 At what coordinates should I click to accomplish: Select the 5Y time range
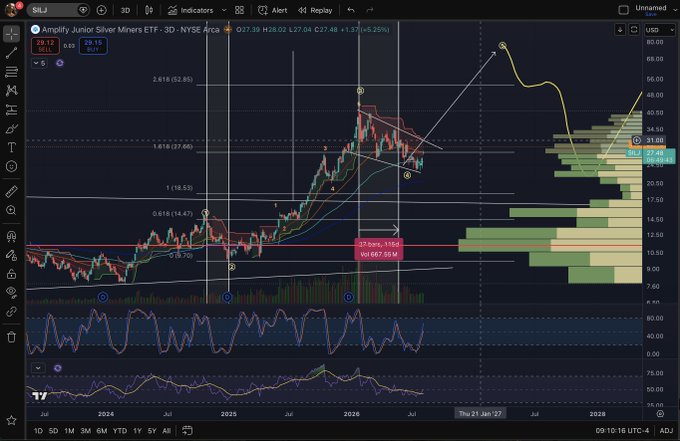[x=152, y=431]
